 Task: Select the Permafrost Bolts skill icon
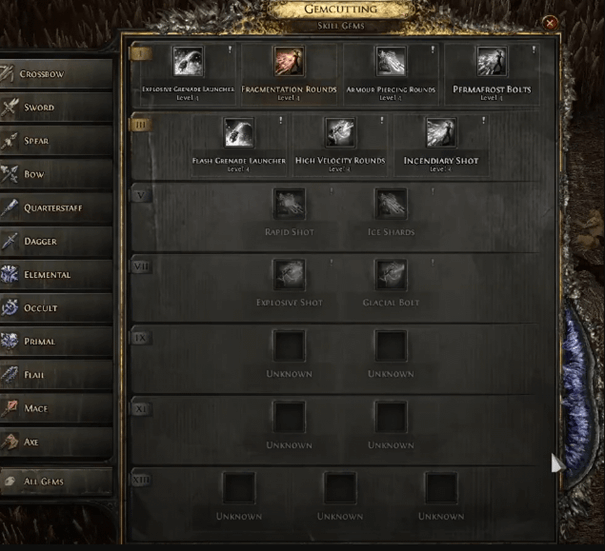tap(492, 62)
